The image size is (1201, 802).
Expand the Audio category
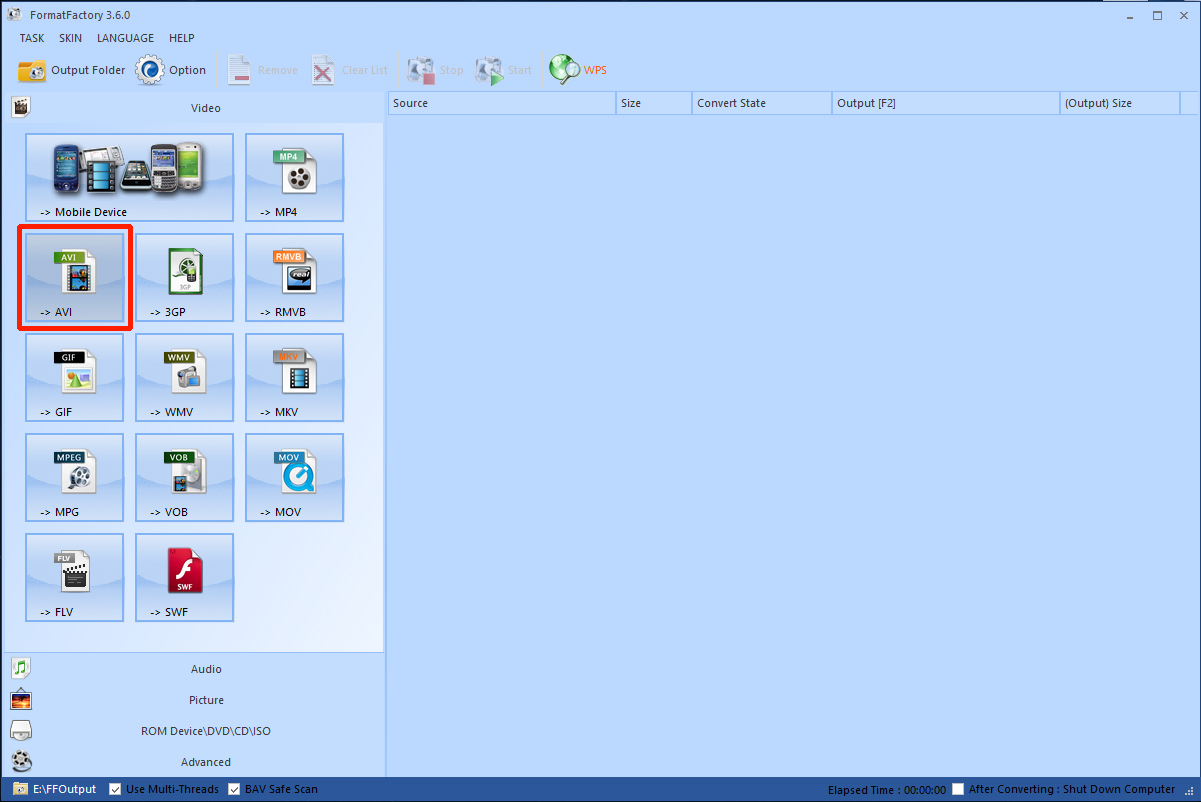pyautogui.click(x=192, y=669)
